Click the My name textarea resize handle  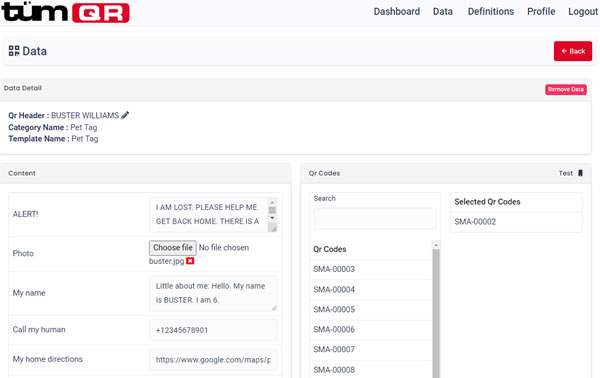[274, 308]
